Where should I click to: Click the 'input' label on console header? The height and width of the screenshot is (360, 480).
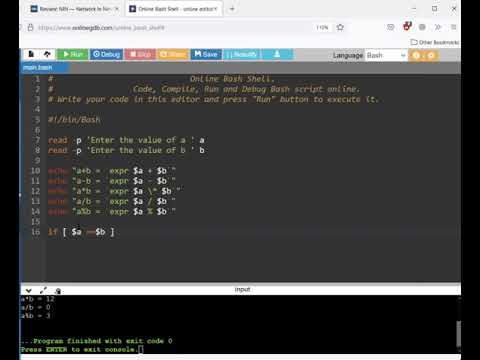(x=242, y=289)
